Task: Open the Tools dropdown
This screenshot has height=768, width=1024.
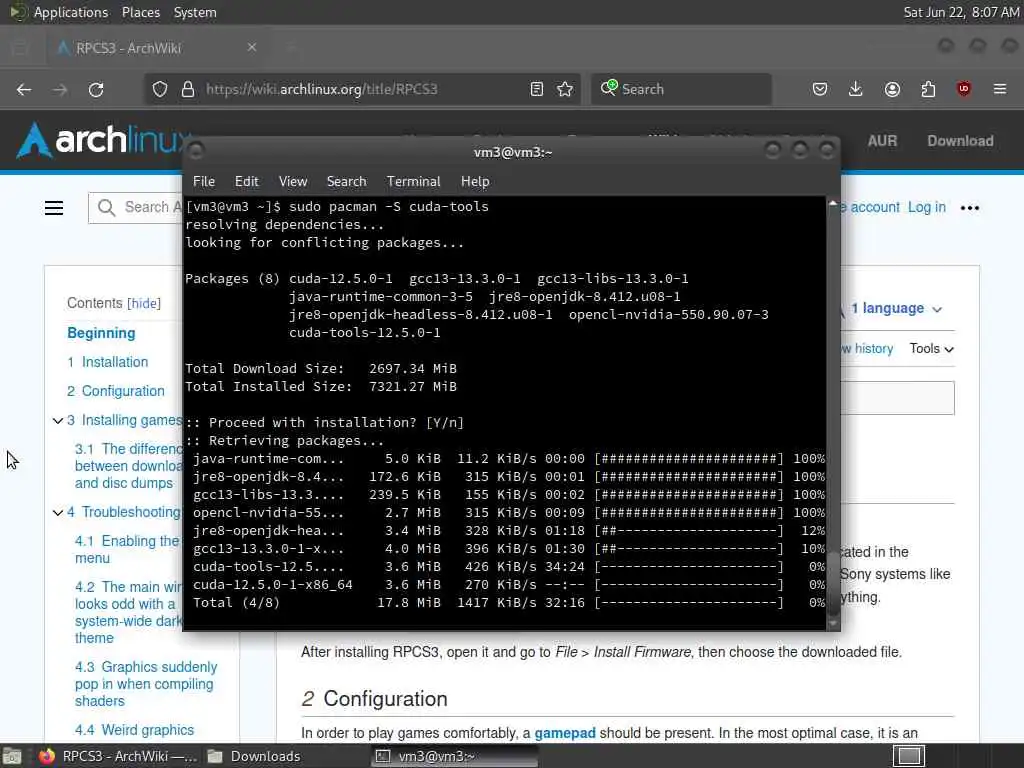Action: (x=932, y=349)
